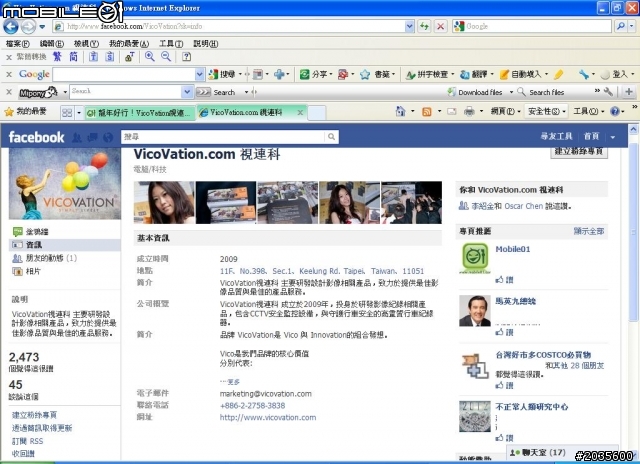
Task: Open the recent pages dropdown beside Forward button
Action: (42, 27)
